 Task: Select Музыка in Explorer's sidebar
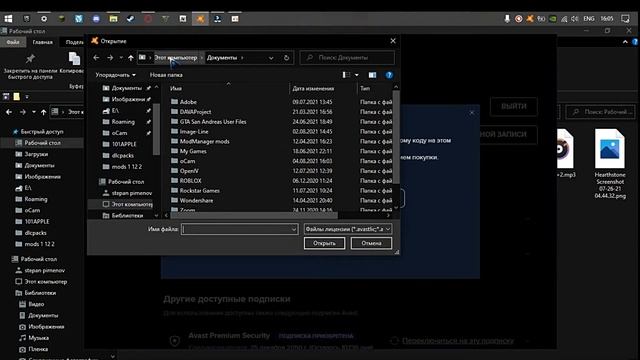point(38,338)
